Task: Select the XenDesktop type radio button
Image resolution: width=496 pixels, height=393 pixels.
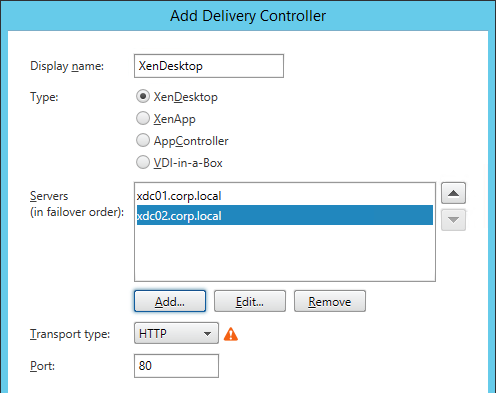Action: pos(143,97)
